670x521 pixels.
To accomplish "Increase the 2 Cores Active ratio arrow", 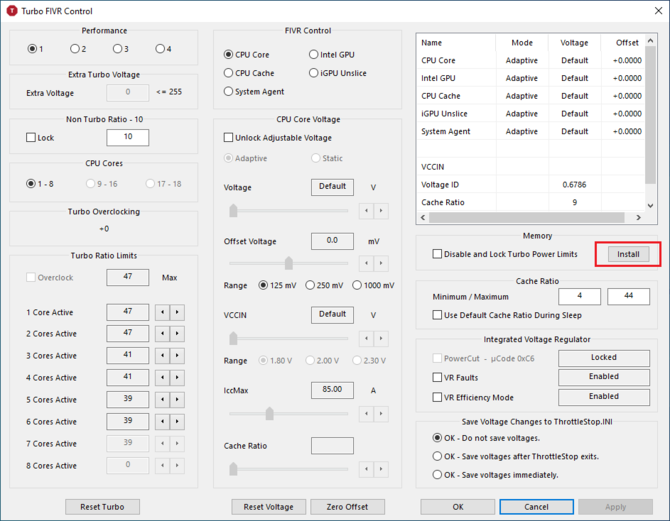I will [177, 333].
